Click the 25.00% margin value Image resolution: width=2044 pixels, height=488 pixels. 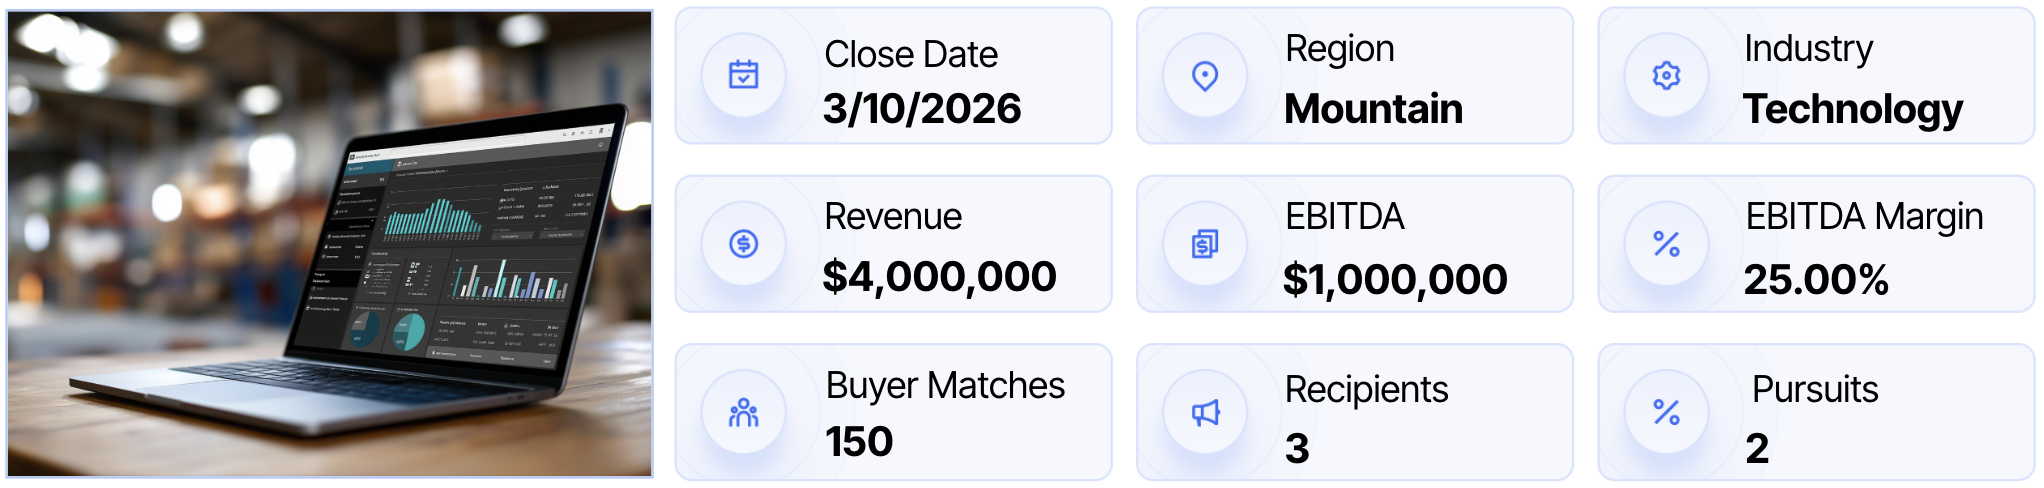(x=1816, y=280)
